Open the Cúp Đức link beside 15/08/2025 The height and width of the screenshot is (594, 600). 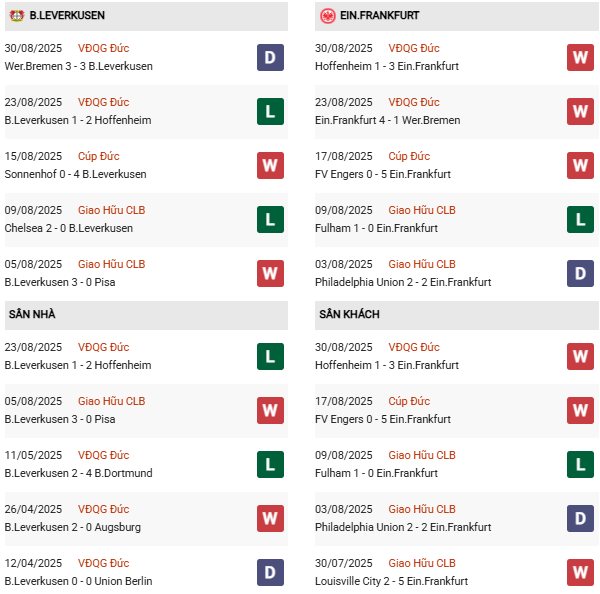click(99, 156)
